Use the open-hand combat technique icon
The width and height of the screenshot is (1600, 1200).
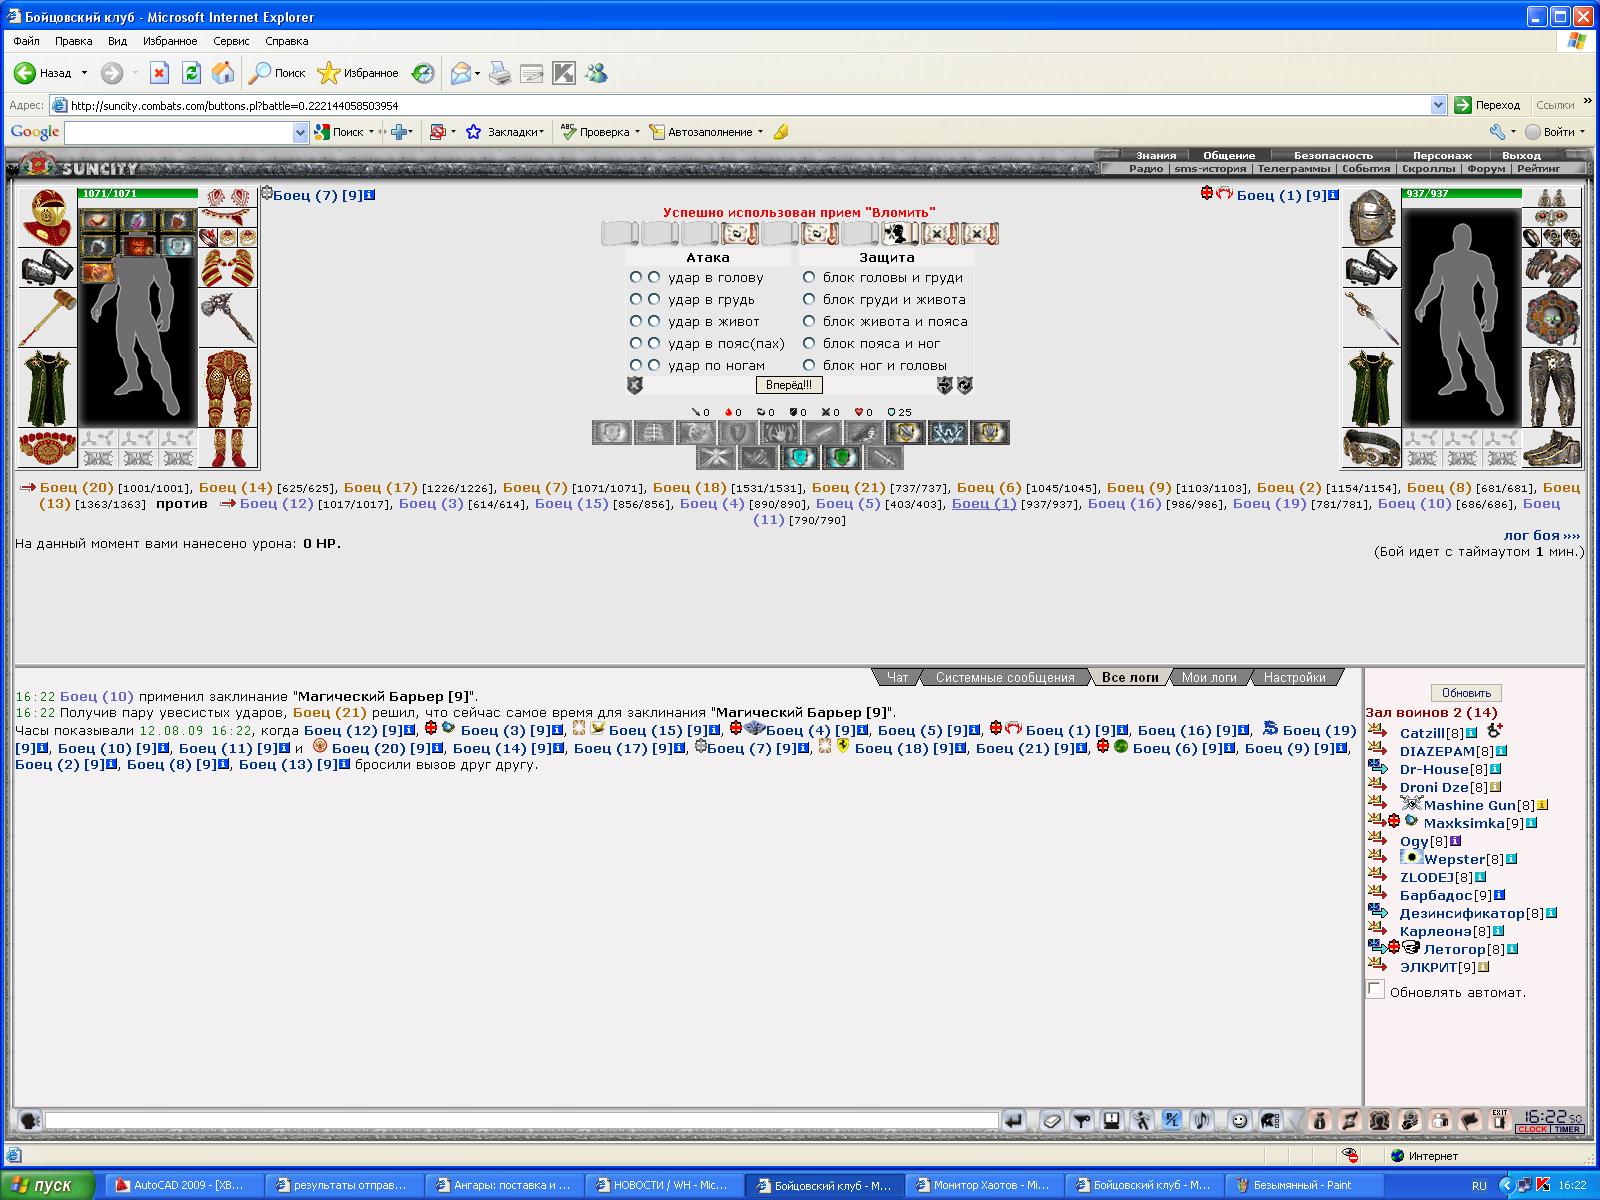pos(780,432)
